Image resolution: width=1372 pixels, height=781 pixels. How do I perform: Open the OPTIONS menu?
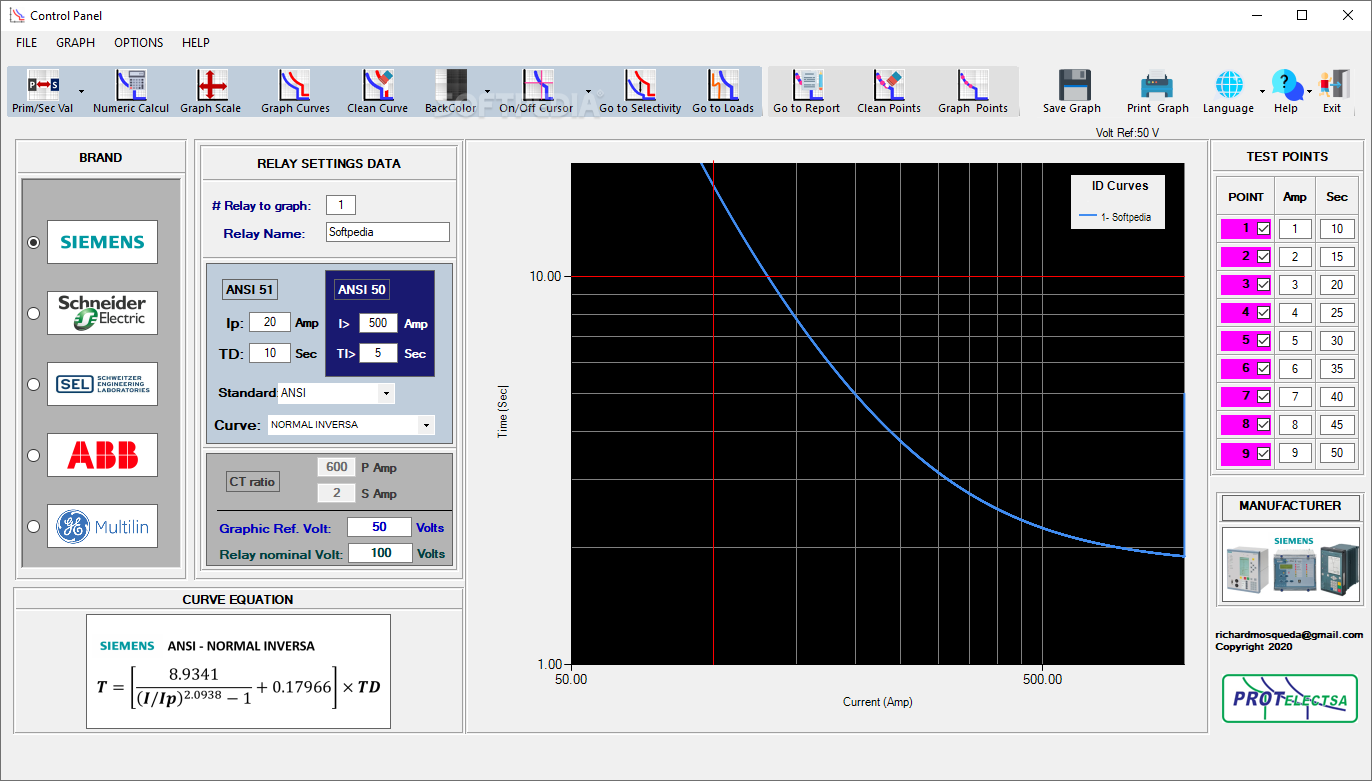pyautogui.click(x=139, y=43)
